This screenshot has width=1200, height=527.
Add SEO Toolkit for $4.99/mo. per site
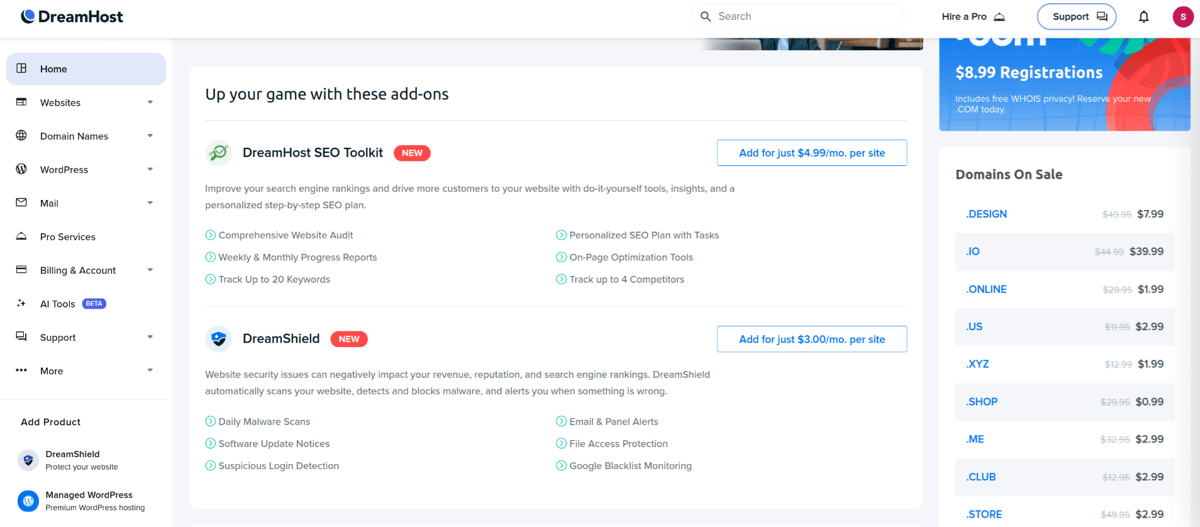[x=812, y=153]
